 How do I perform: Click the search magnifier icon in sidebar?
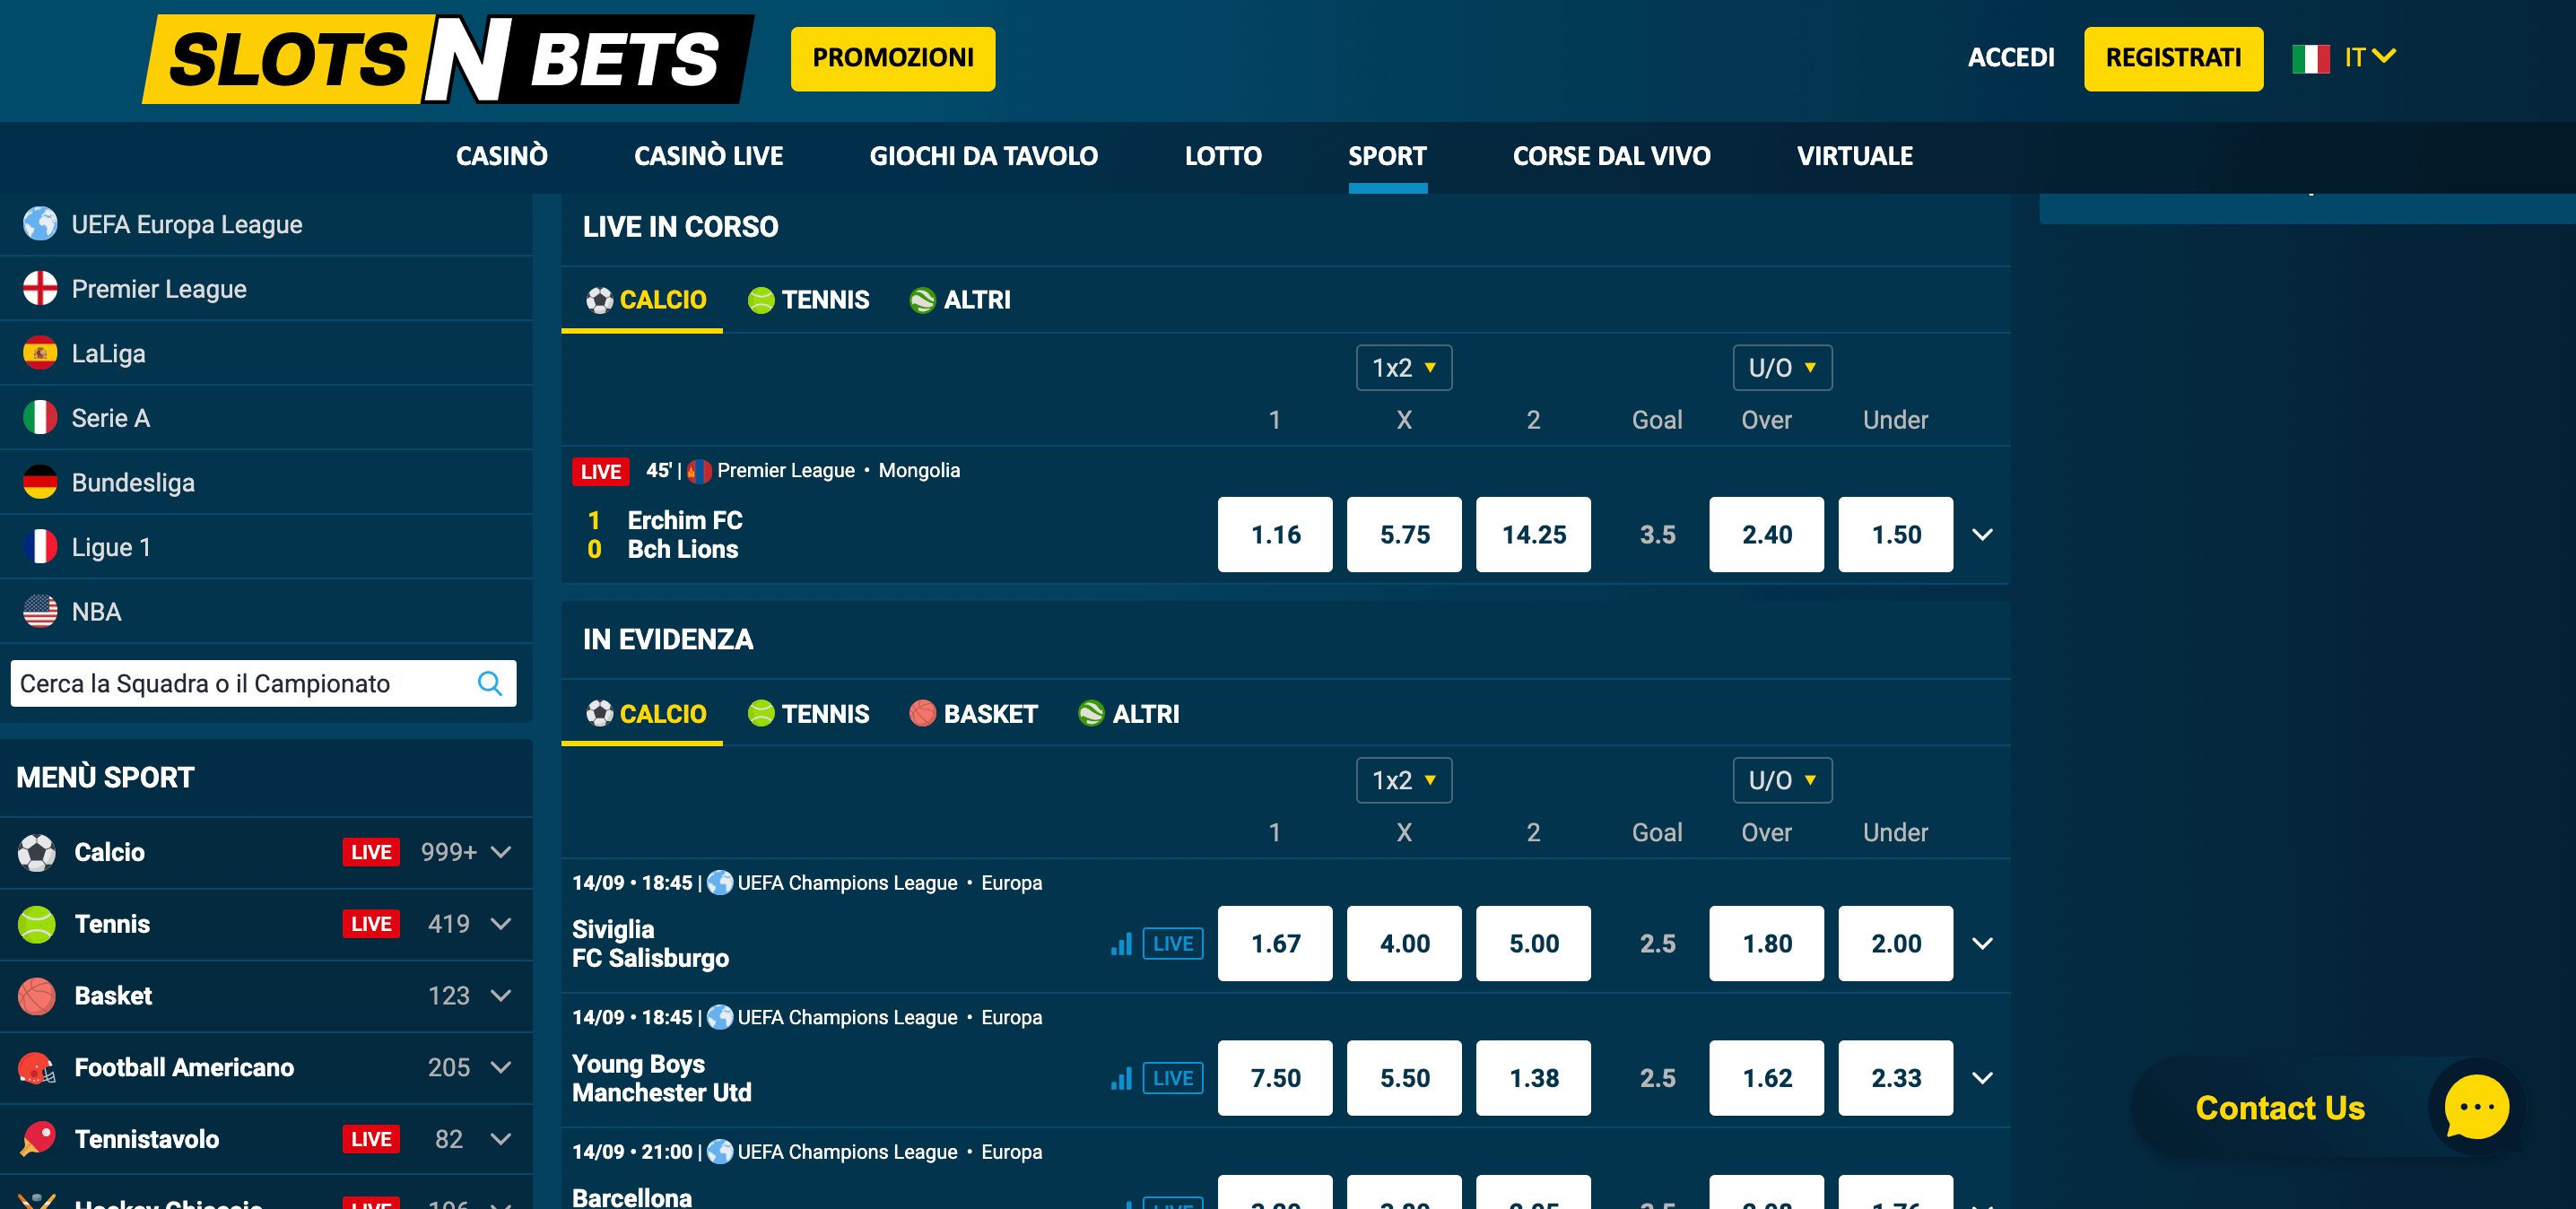489,683
